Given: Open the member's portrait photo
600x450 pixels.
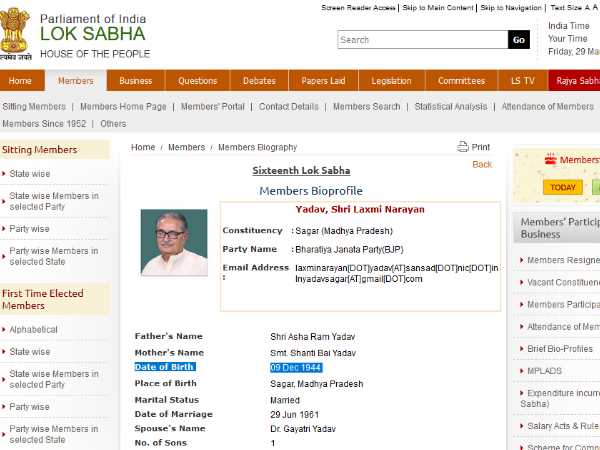Looking at the screenshot, I should tap(174, 242).
